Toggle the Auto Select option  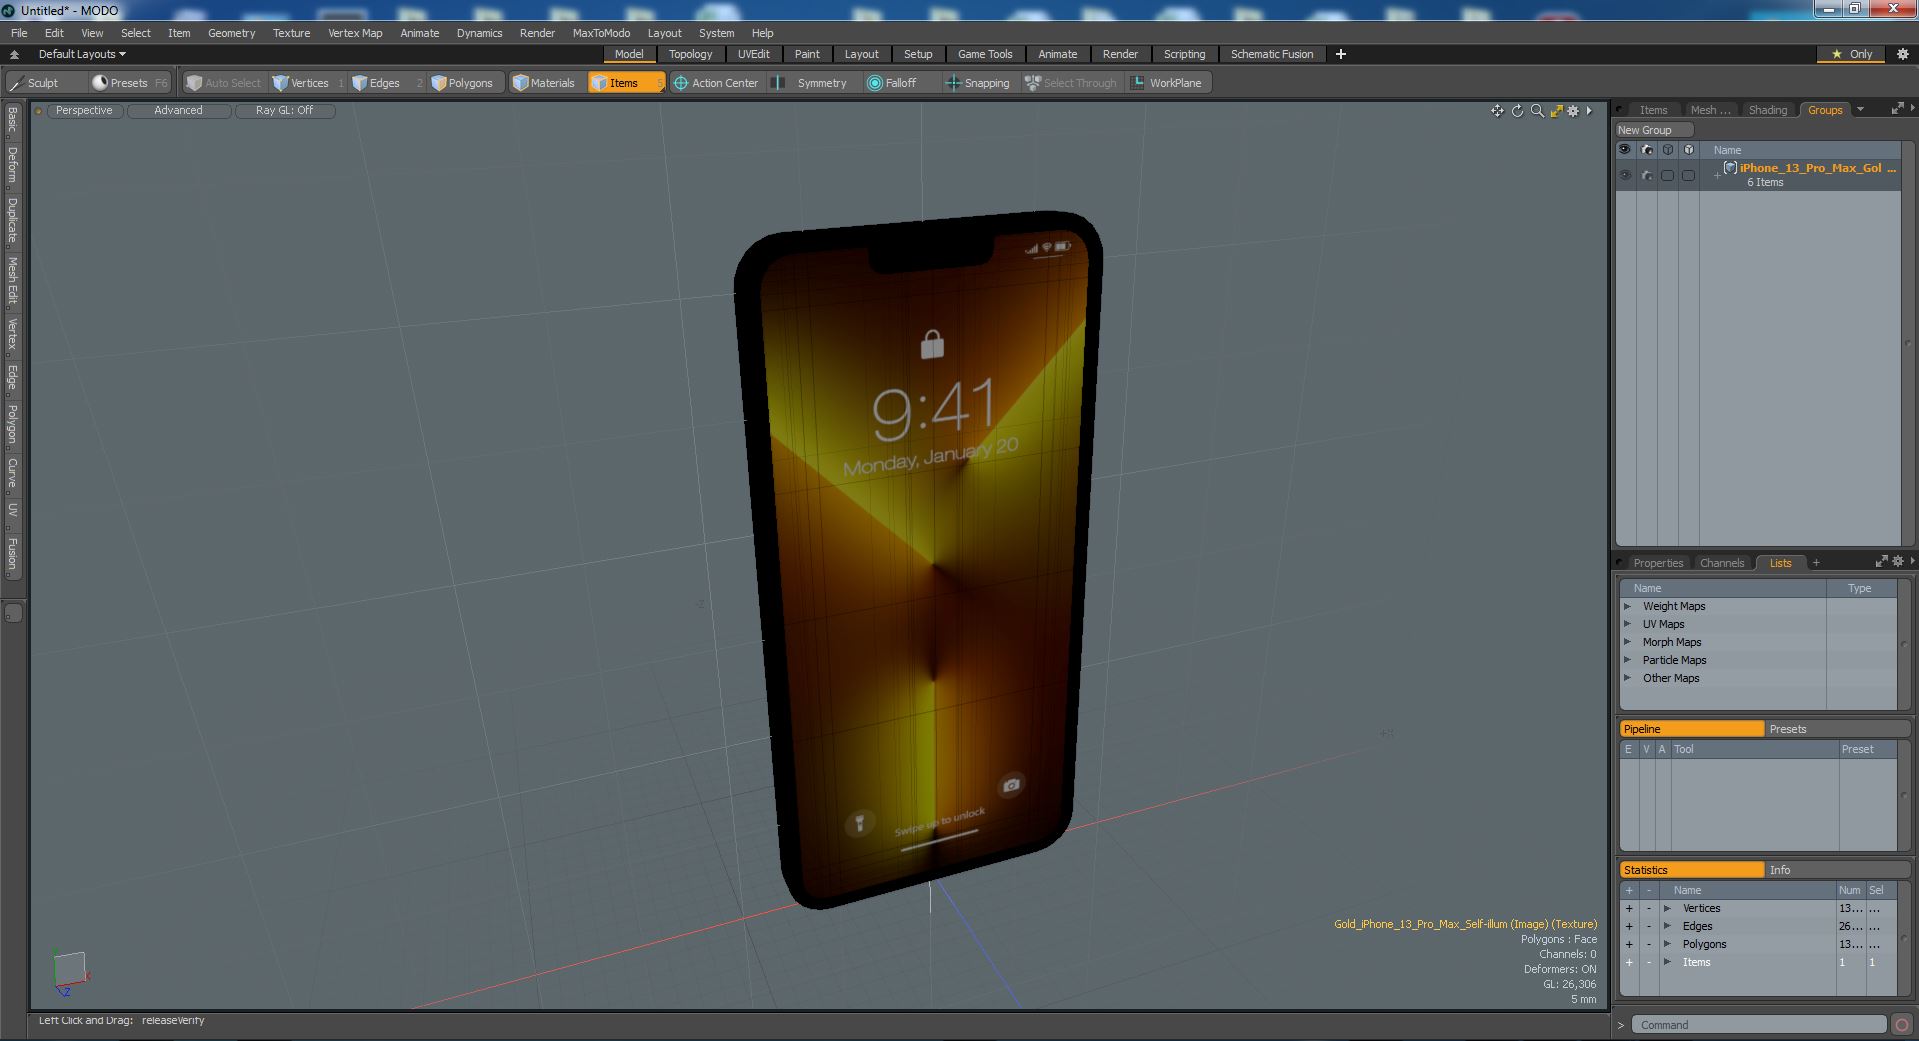point(224,83)
